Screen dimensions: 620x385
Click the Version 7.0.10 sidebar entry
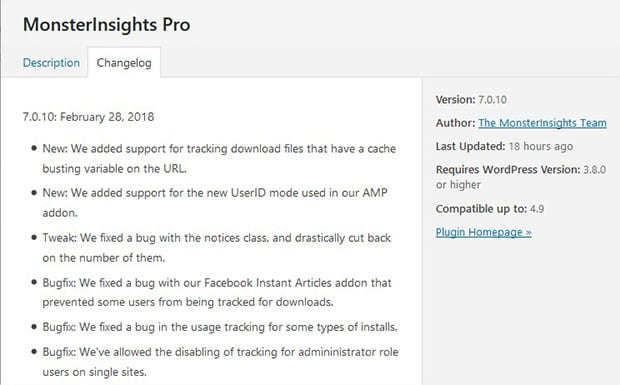tap(471, 100)
